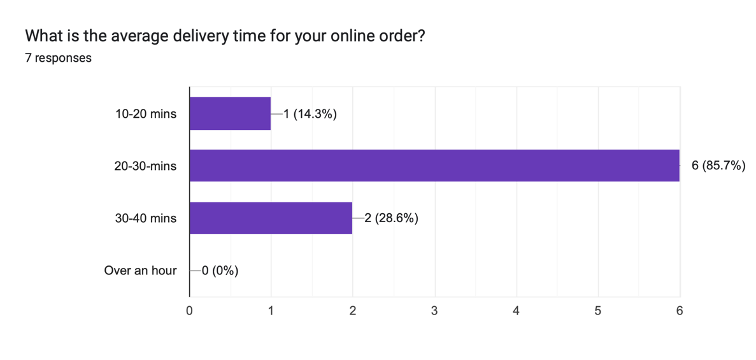Image resolution: width=756 pixels, height=360 pixels.
Task: Click the x-axis tick label 4
Action: coord(516,311)
